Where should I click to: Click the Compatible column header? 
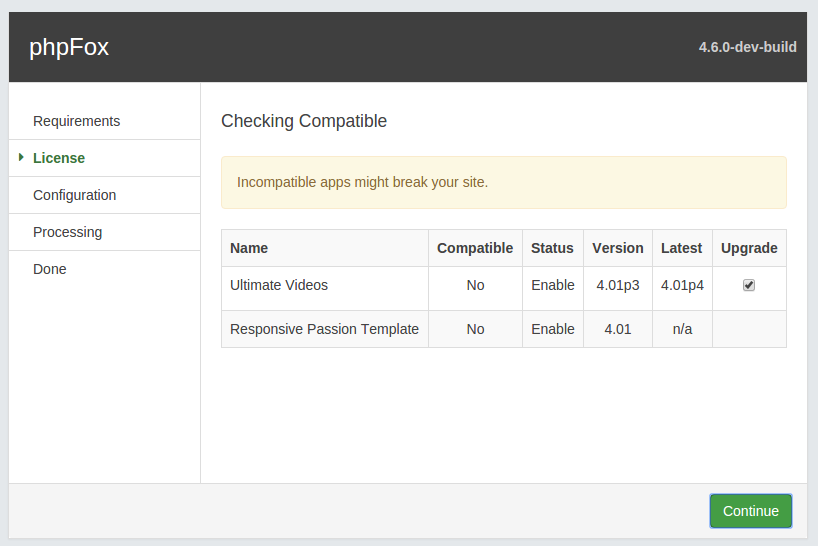[475, 248]
